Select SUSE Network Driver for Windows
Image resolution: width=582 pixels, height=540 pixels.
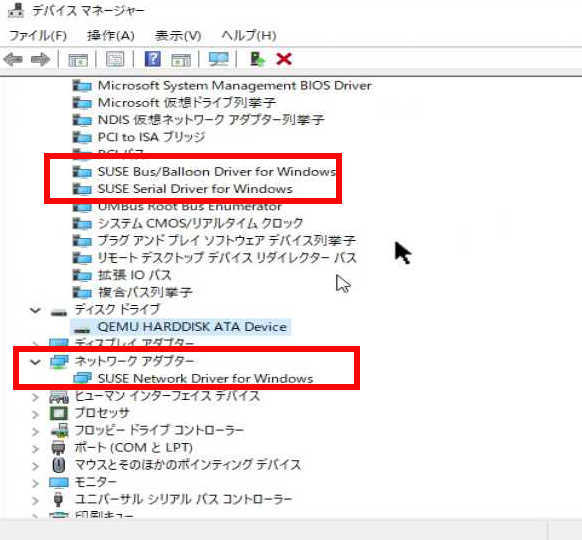coord(205,379)
